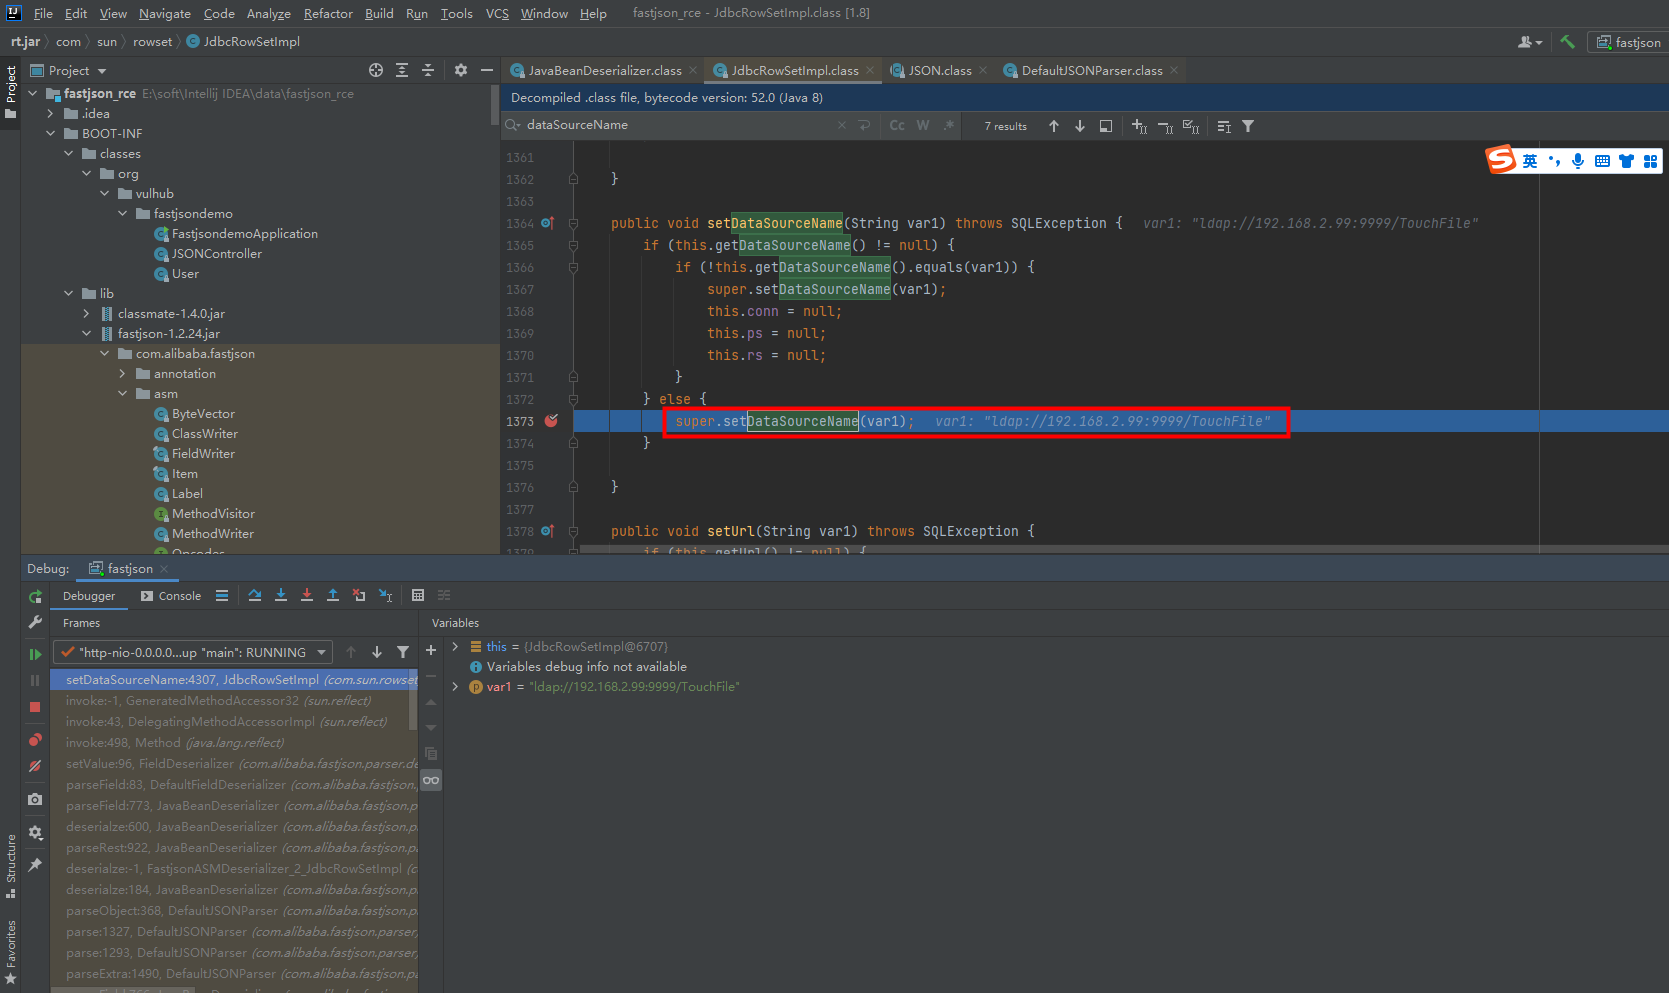The image size is (1669, 993).
Task: View all breakpoints
Action: point(35,740)
